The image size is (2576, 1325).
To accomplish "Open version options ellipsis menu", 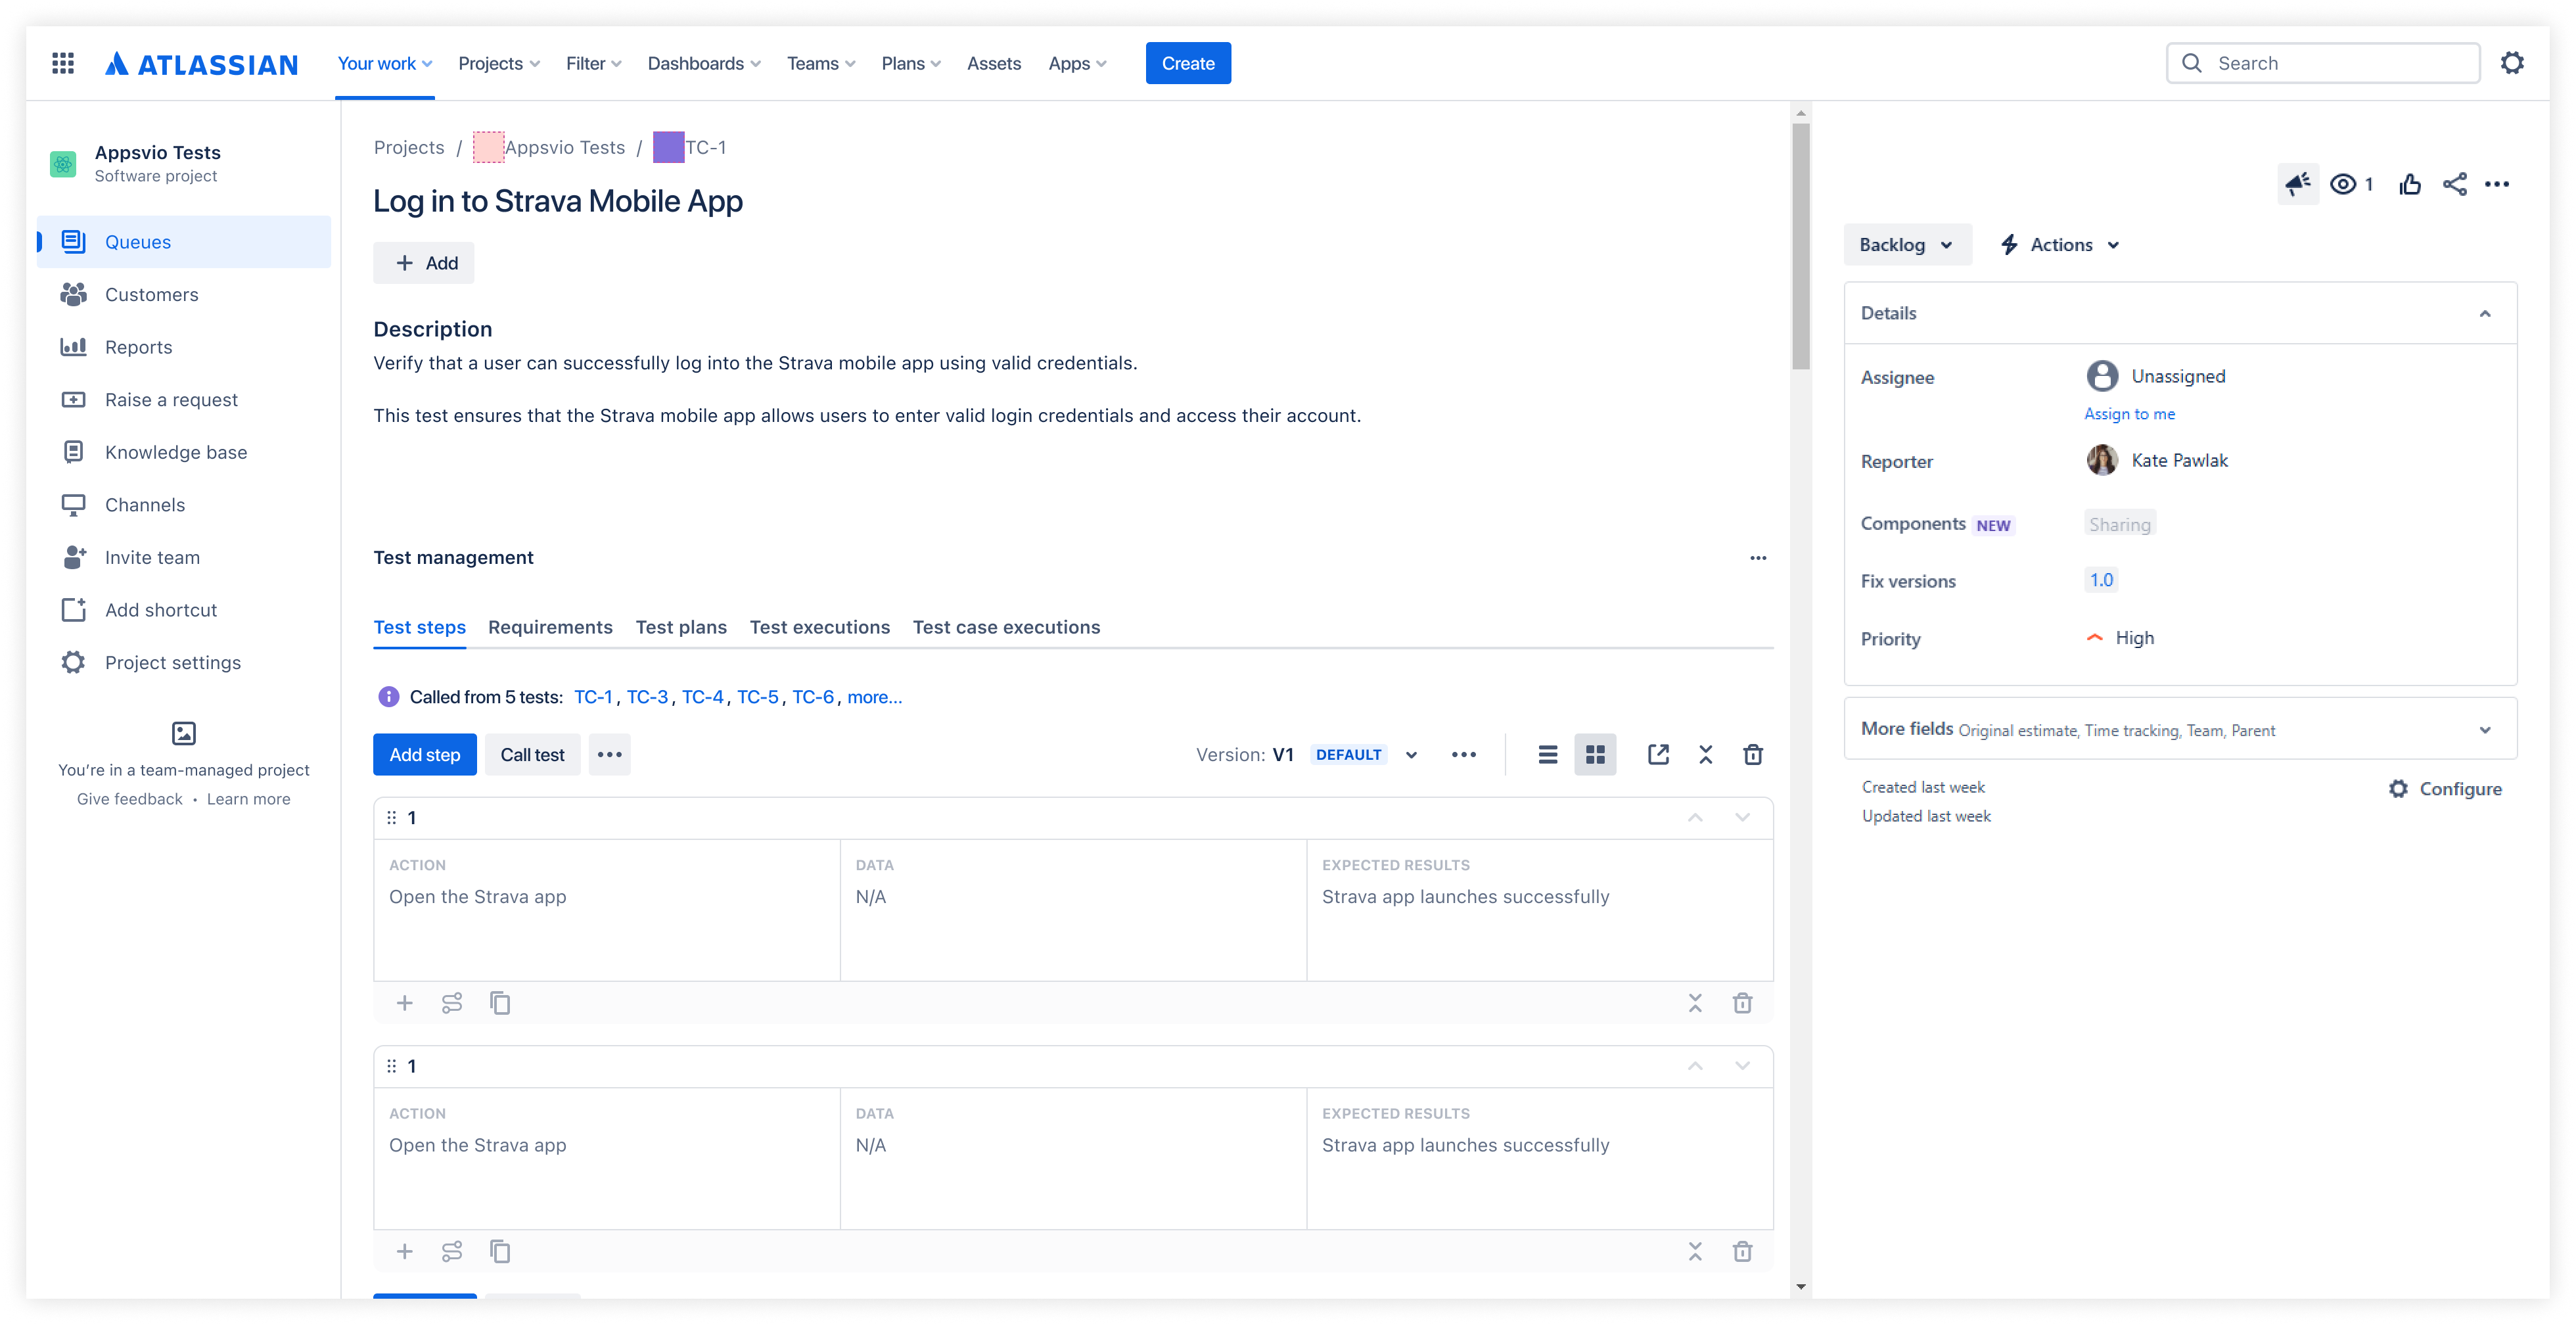I will point(1464,755).
